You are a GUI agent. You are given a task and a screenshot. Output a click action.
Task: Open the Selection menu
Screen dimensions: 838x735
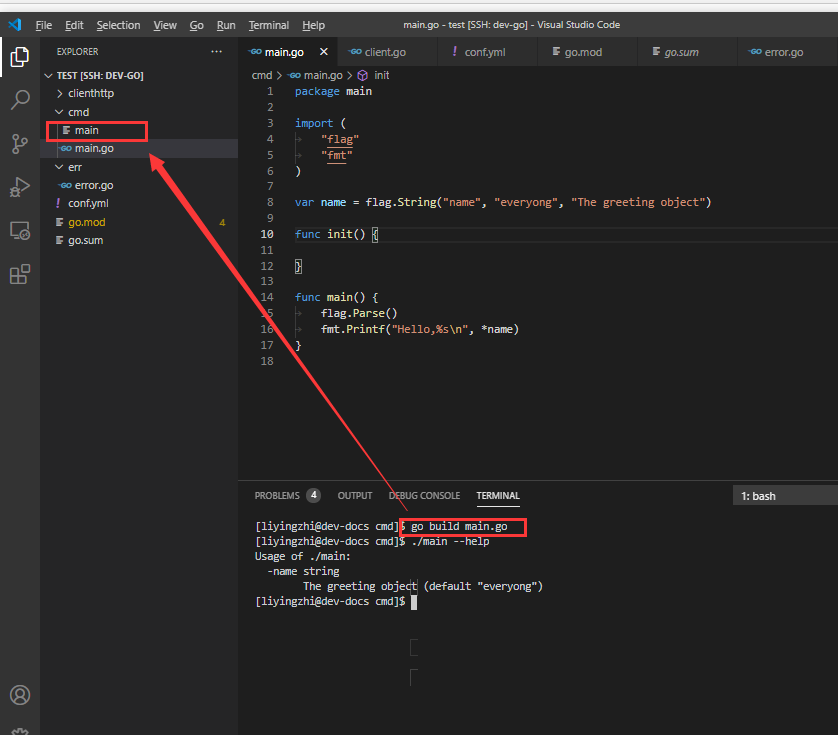click(118, 25)
